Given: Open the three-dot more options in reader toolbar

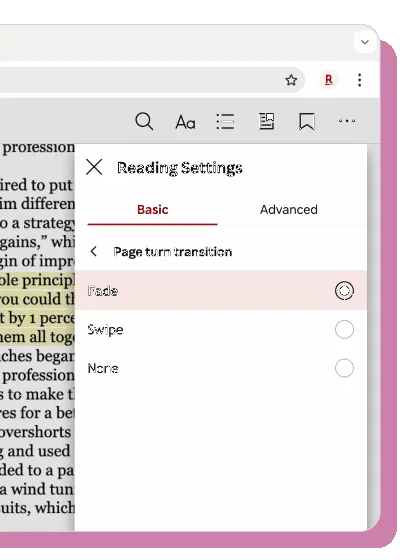Looking at the screenshot, I should tap(347, 121).
